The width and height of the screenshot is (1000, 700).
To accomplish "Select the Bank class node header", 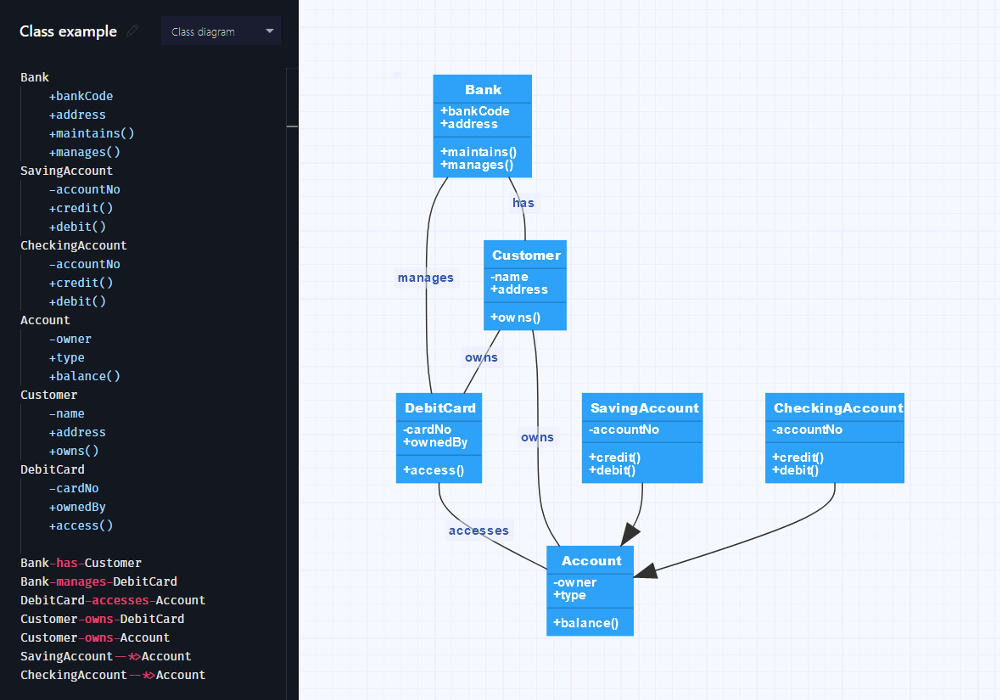I will click(x=482, y=90).
